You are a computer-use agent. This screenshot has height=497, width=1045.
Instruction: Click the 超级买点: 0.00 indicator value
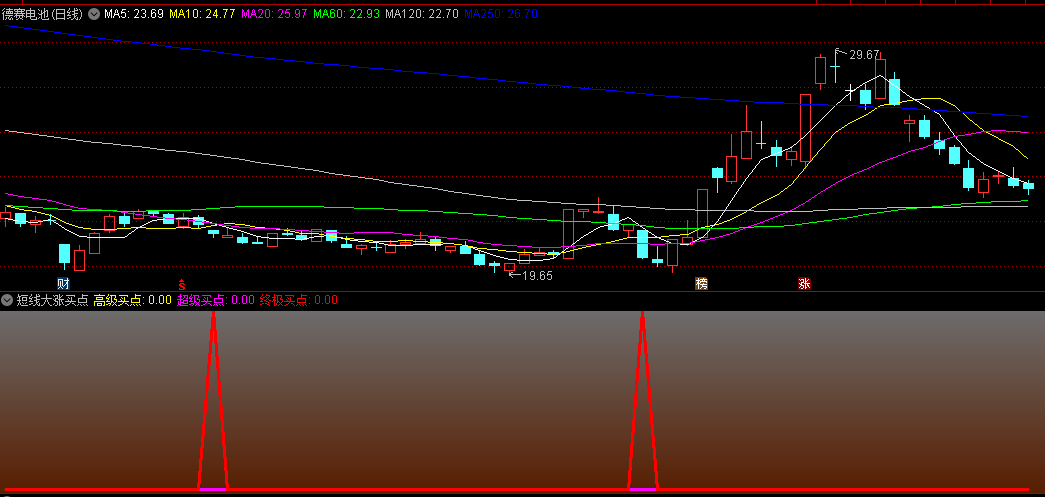point(215,300)
